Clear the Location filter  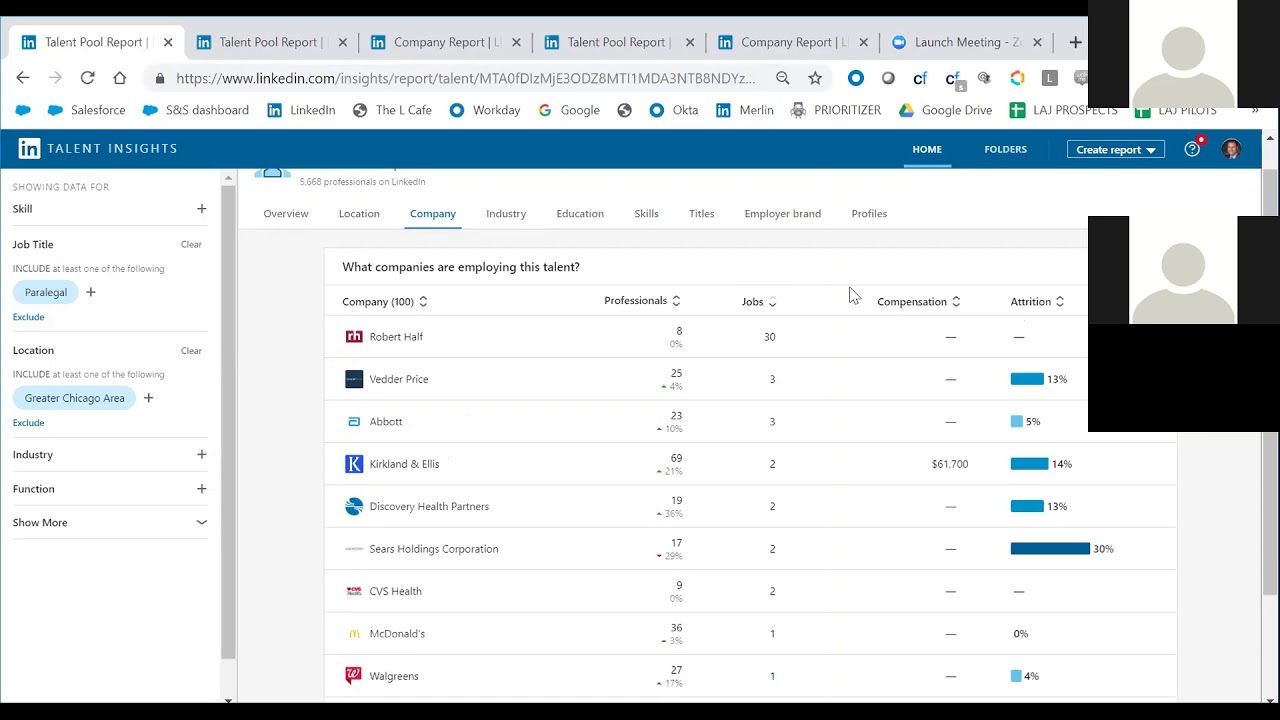click(x=191, y=351)
